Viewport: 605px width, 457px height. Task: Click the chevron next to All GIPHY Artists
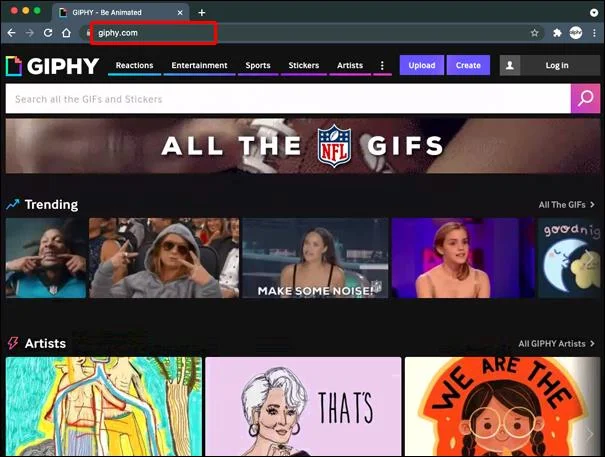tap(592, 344)
